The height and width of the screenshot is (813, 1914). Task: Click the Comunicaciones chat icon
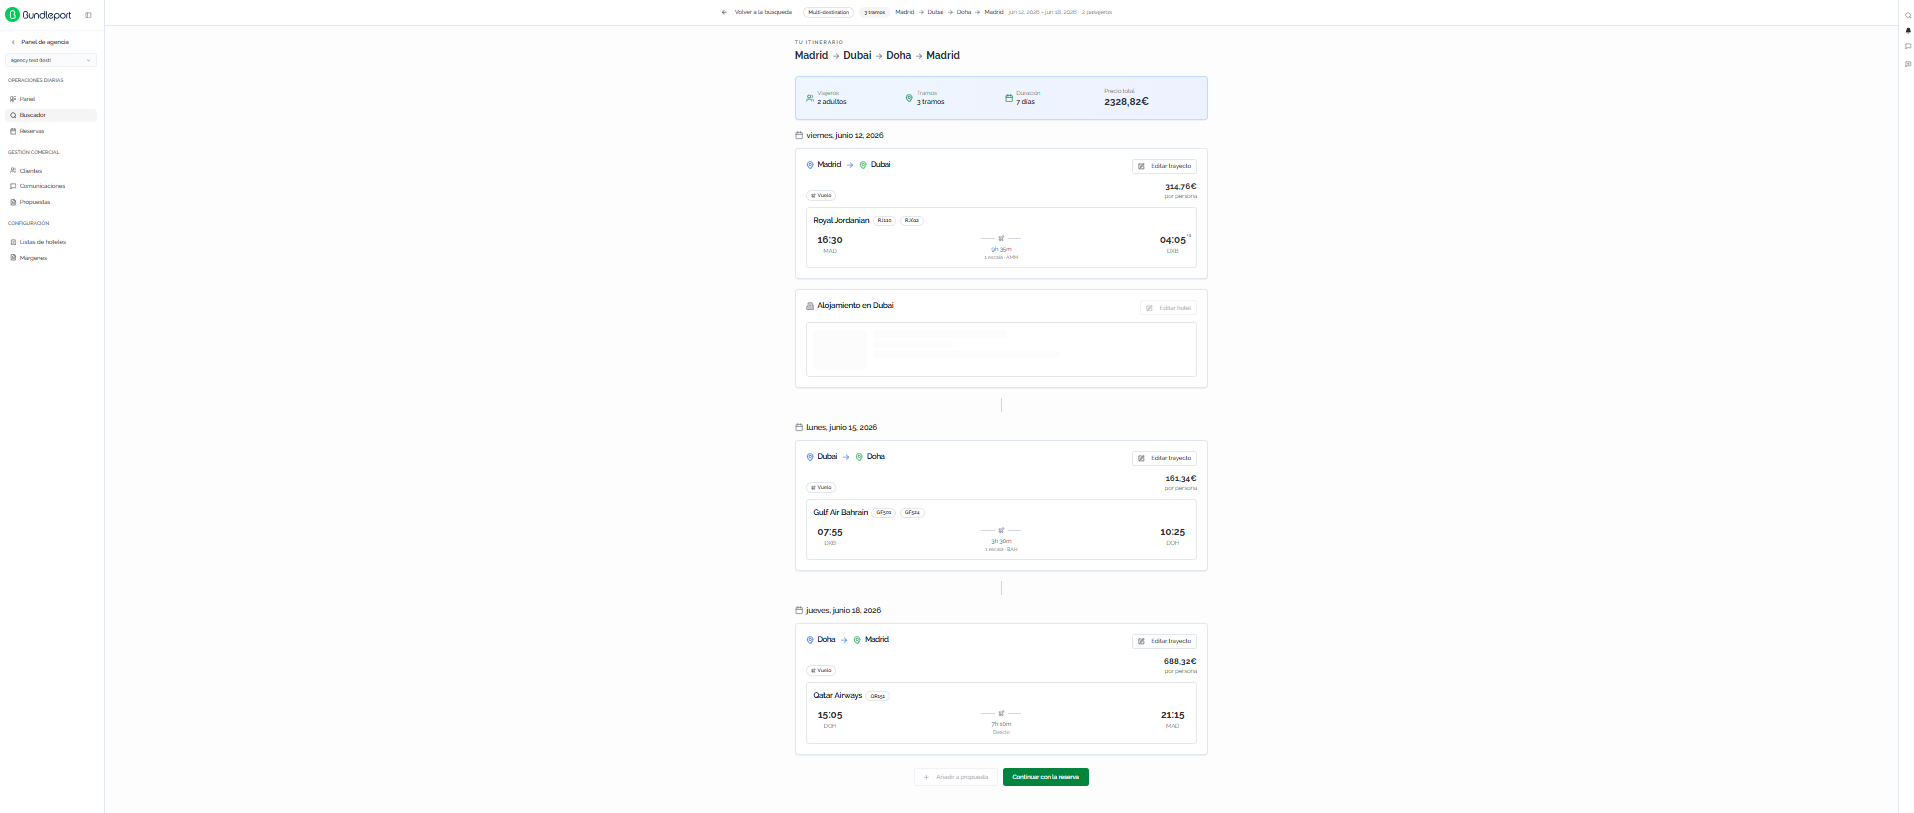click(13, 186)
